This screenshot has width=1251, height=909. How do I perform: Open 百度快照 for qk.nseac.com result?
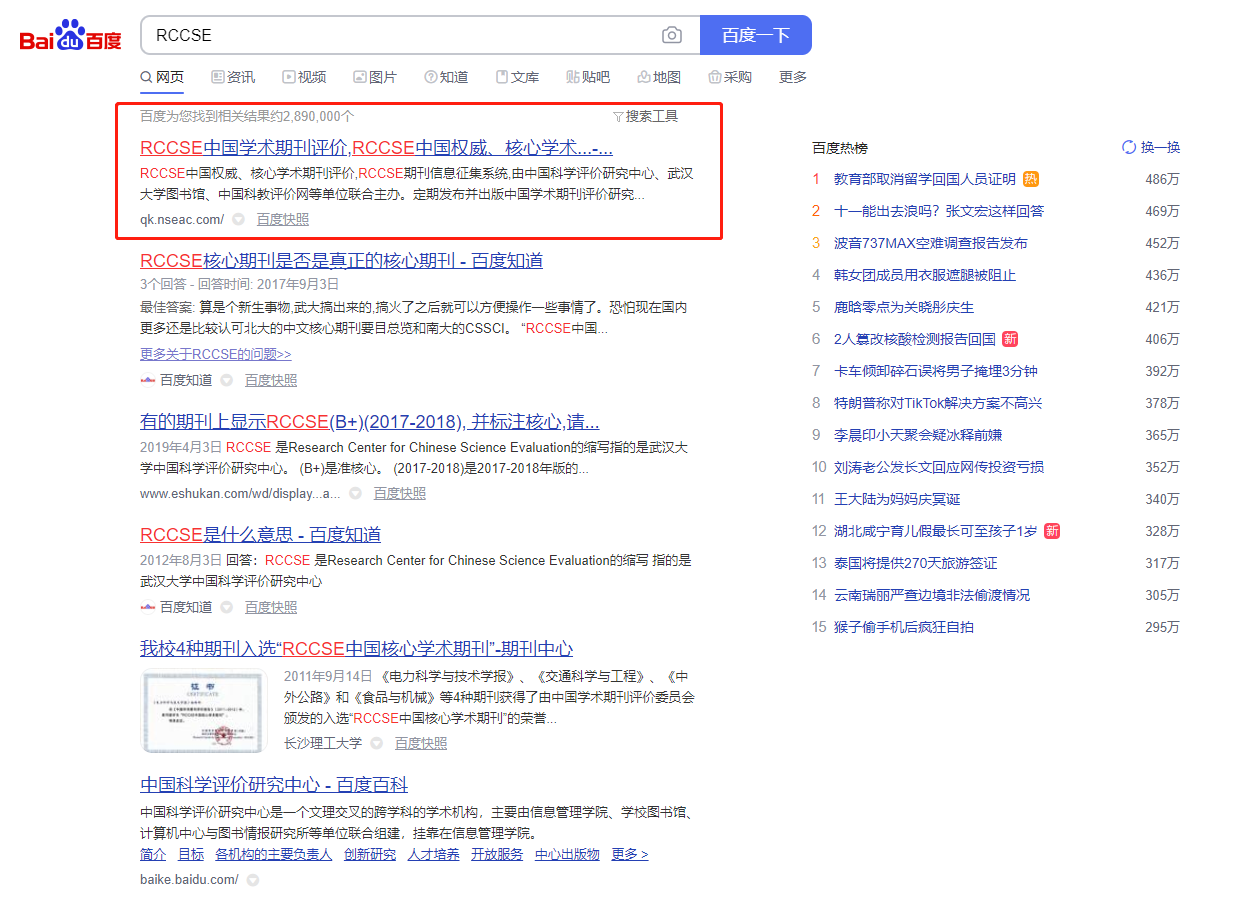(283, 219)
